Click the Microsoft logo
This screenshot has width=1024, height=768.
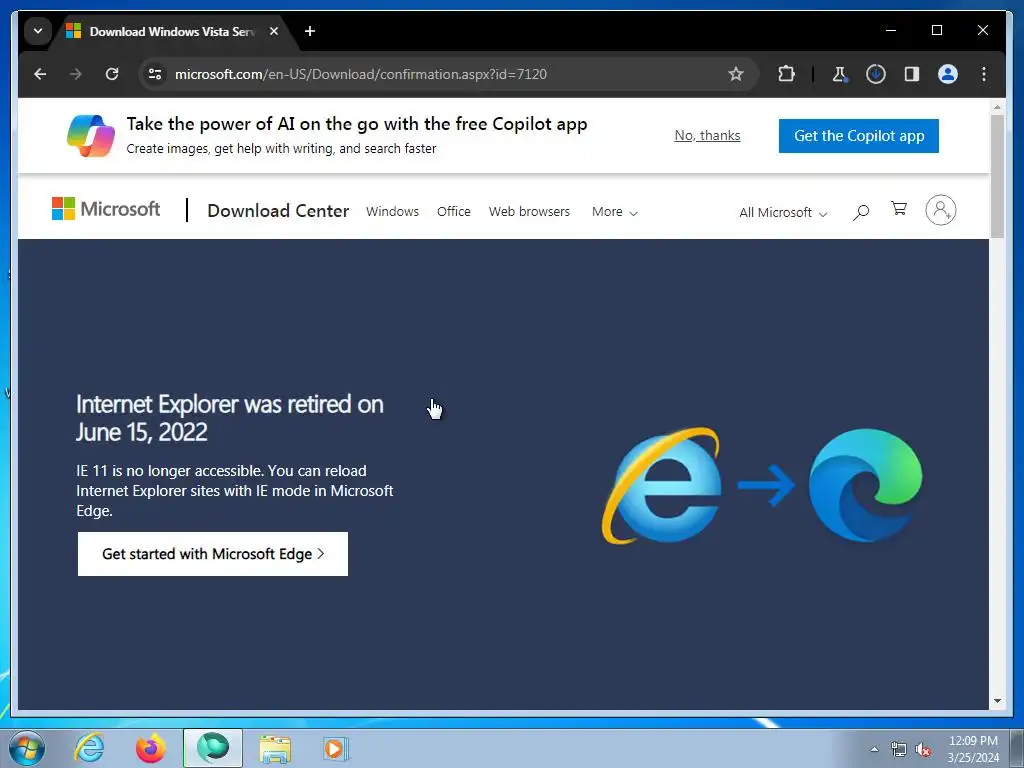106,209
